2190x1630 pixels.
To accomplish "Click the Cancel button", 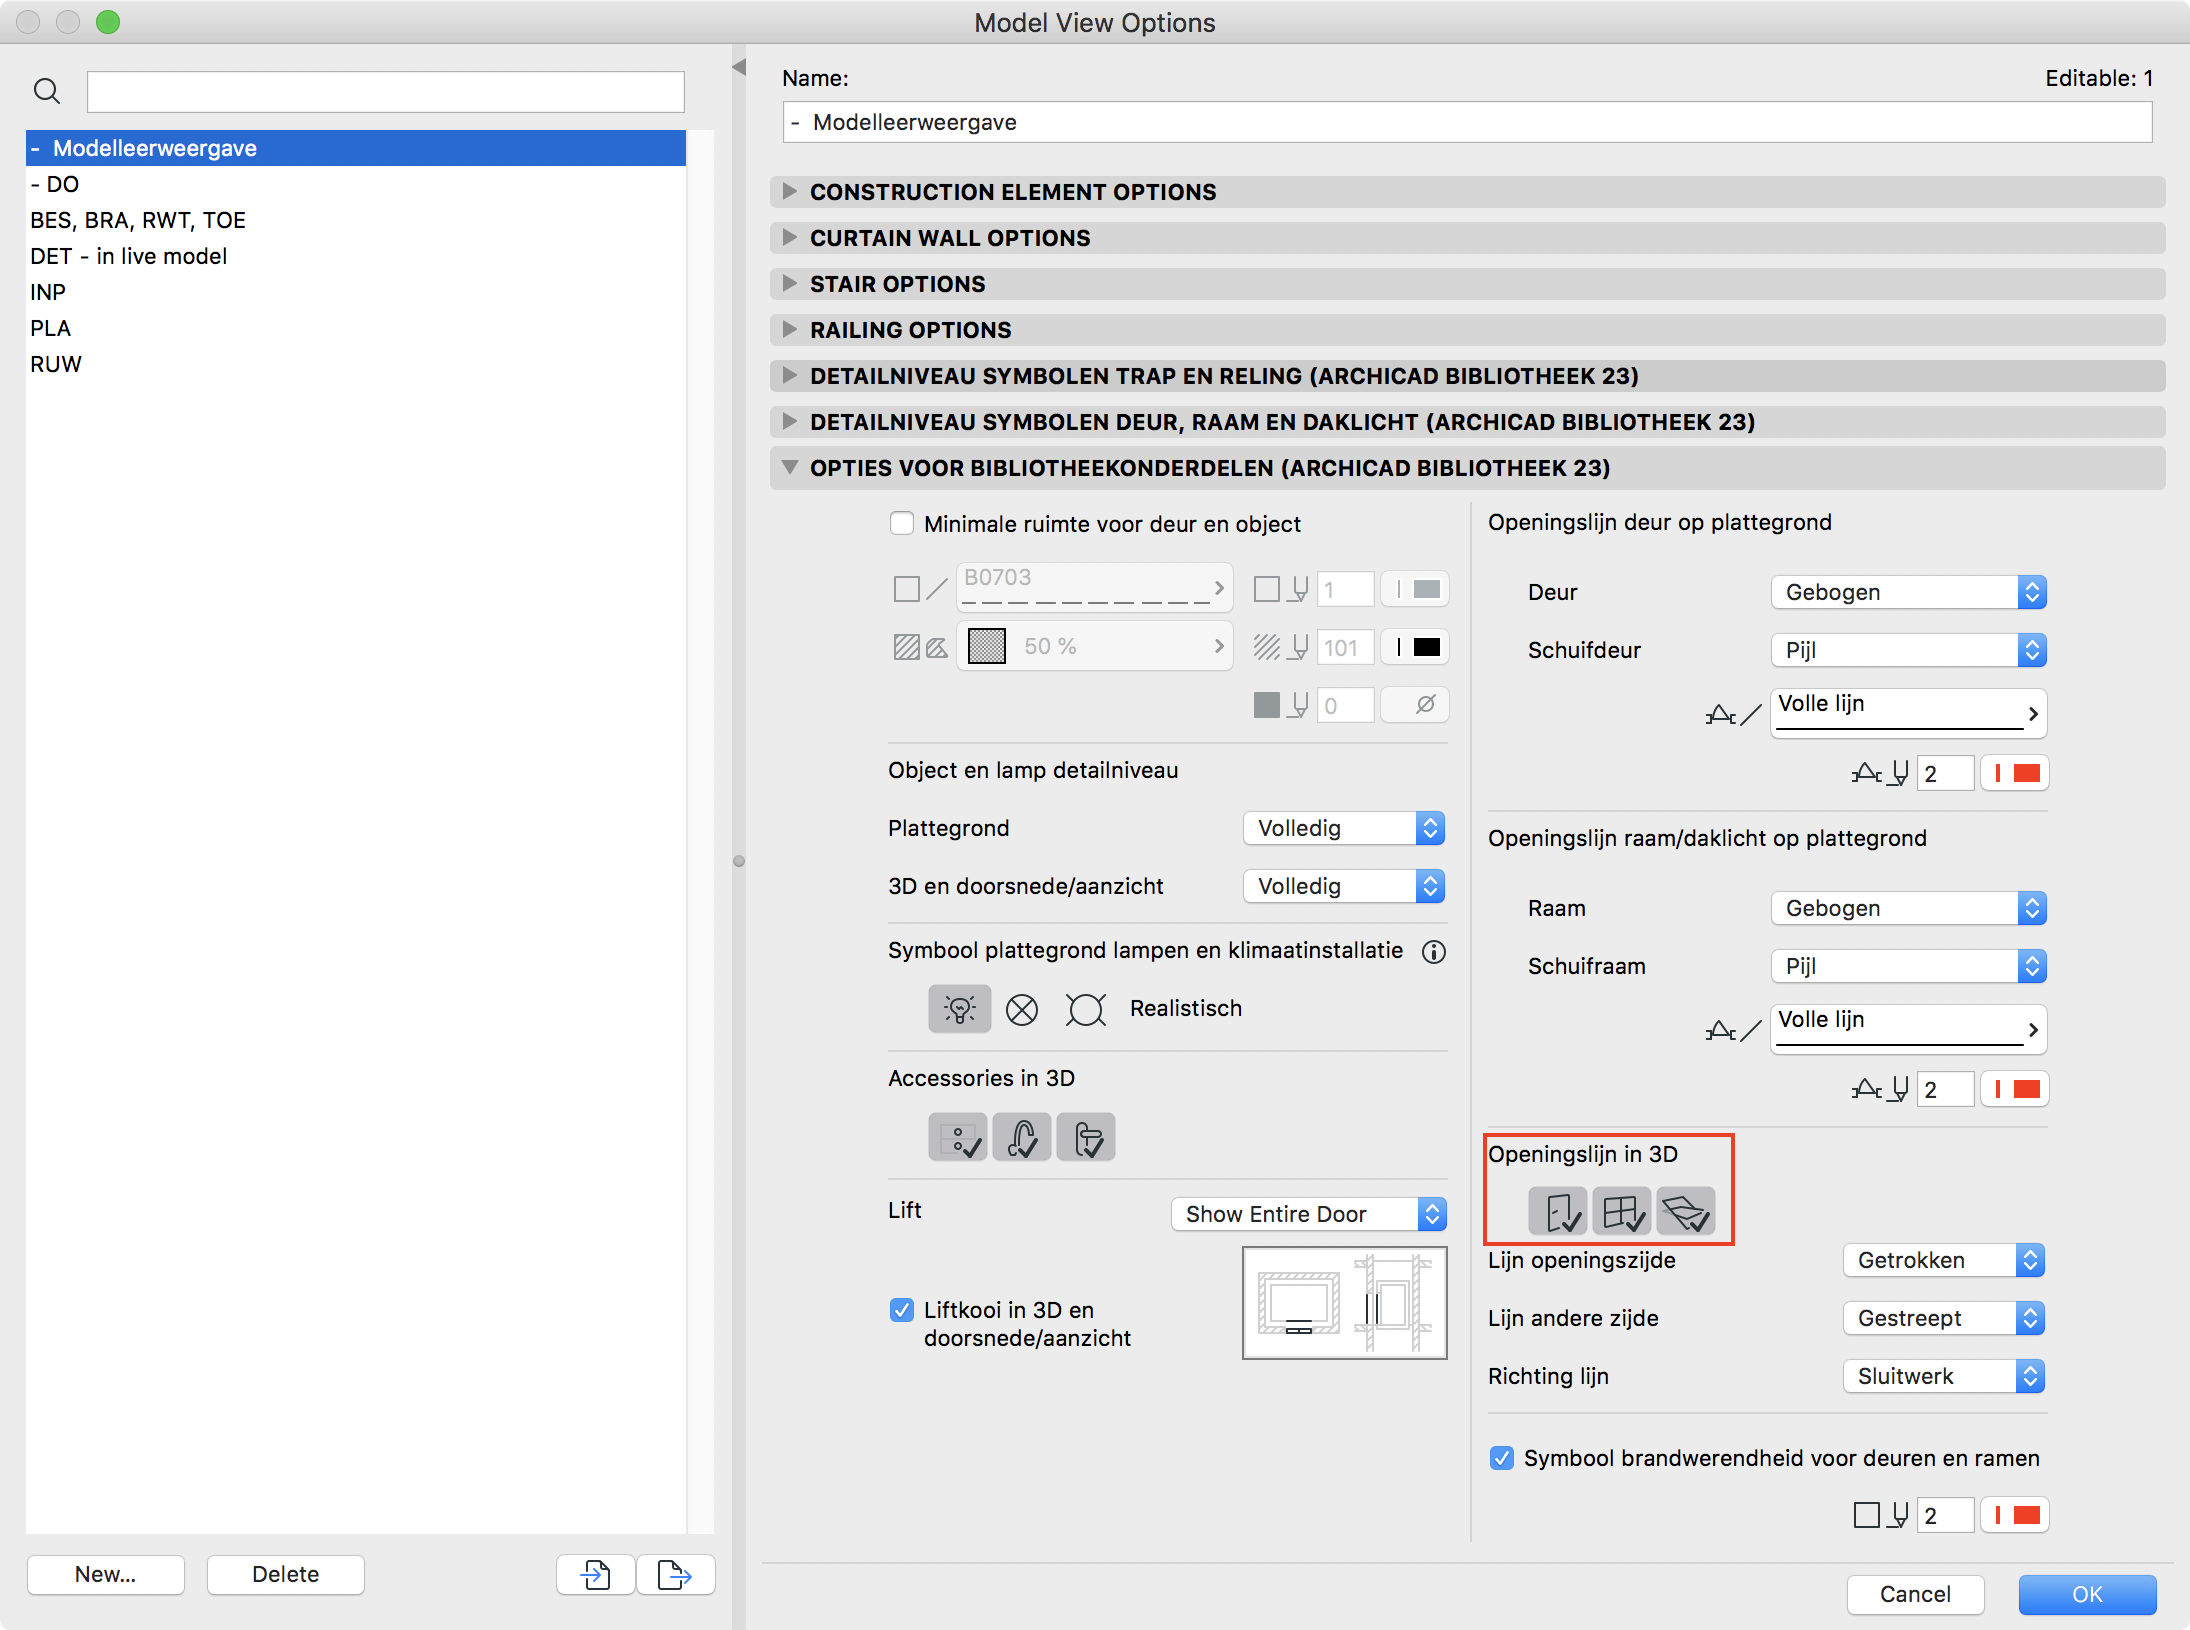I will click(x=1915, y=1594).
